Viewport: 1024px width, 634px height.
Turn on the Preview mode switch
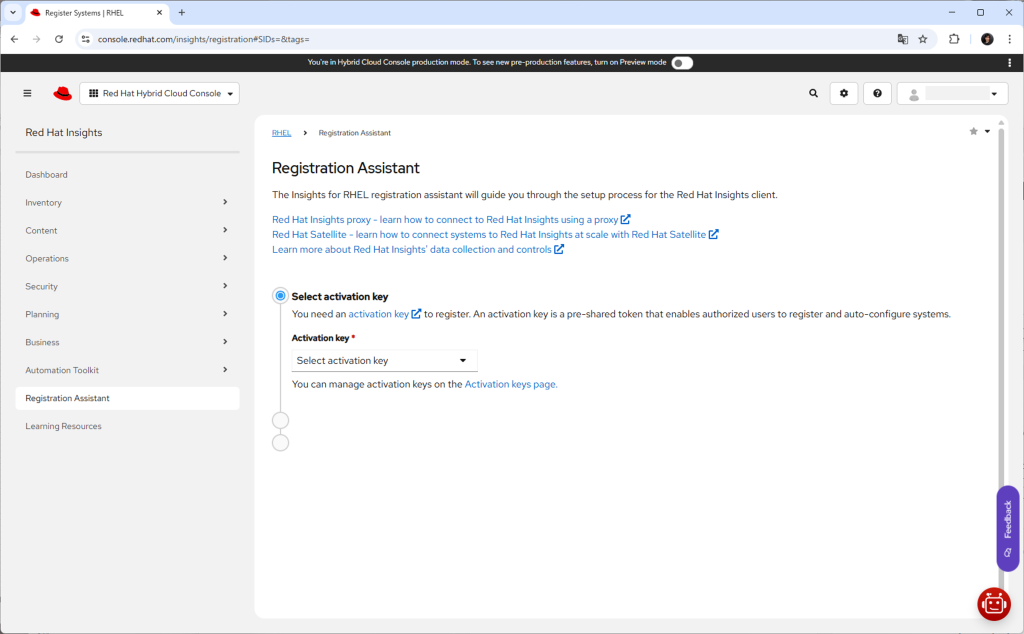pyautogui.click(x=681, y=62)
